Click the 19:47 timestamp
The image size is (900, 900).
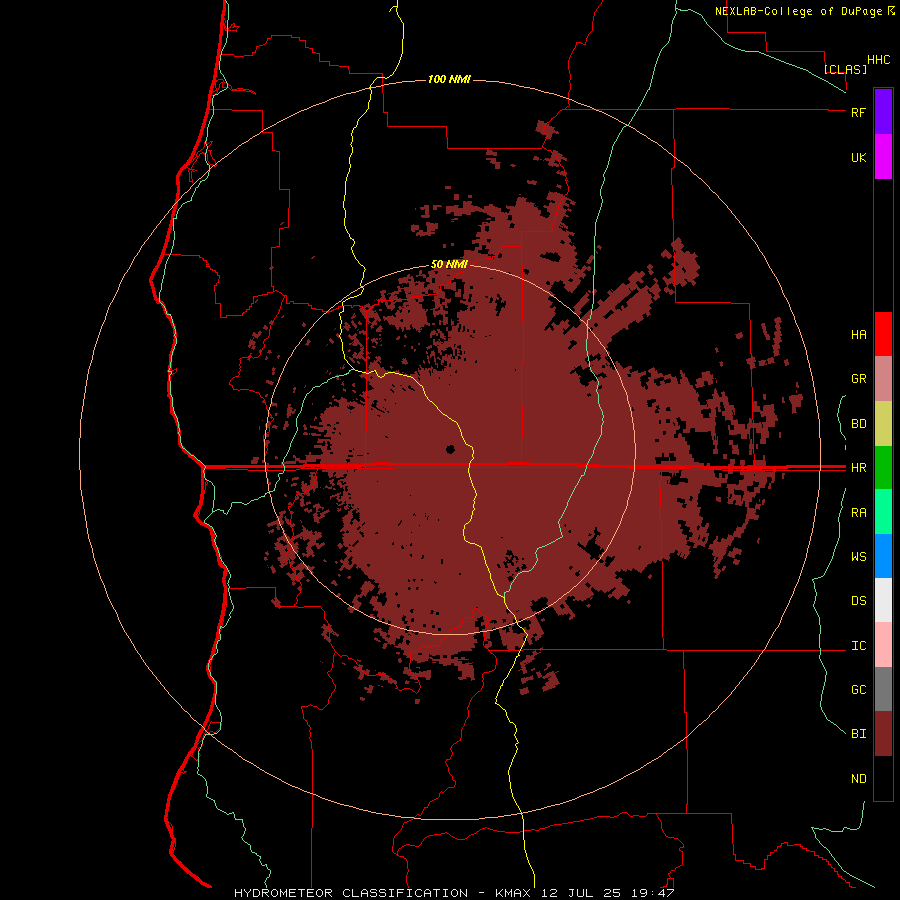(651, 893)
